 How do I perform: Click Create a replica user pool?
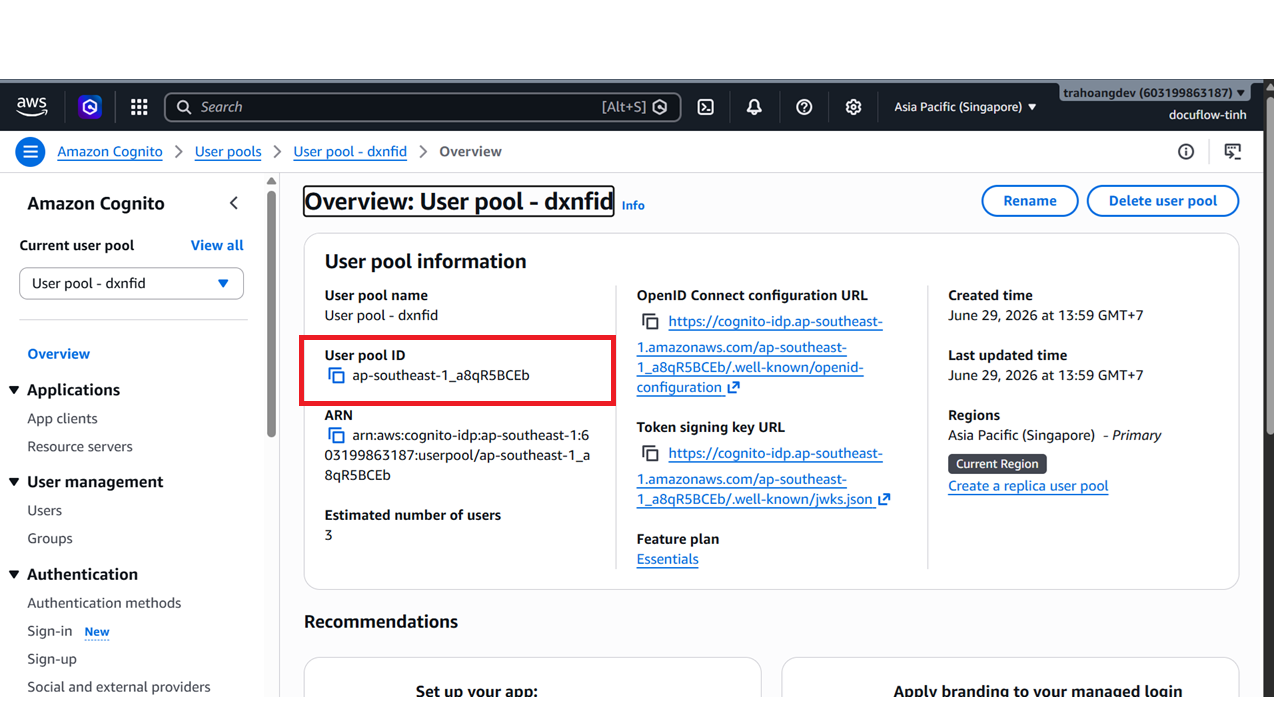pos(1028,486)
